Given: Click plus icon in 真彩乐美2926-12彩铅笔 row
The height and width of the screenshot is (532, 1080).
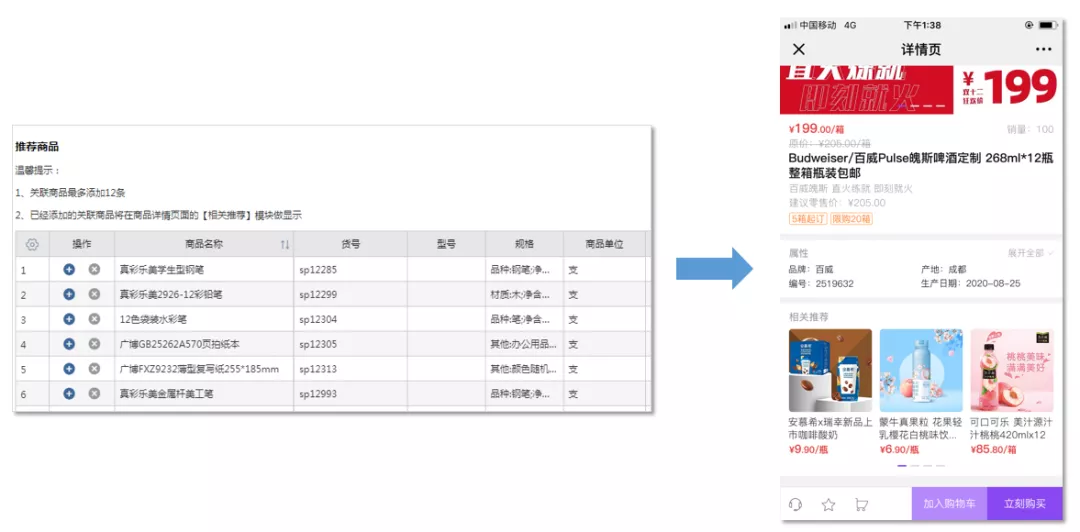Looking at the screenshot, I should tap(69, 294).
